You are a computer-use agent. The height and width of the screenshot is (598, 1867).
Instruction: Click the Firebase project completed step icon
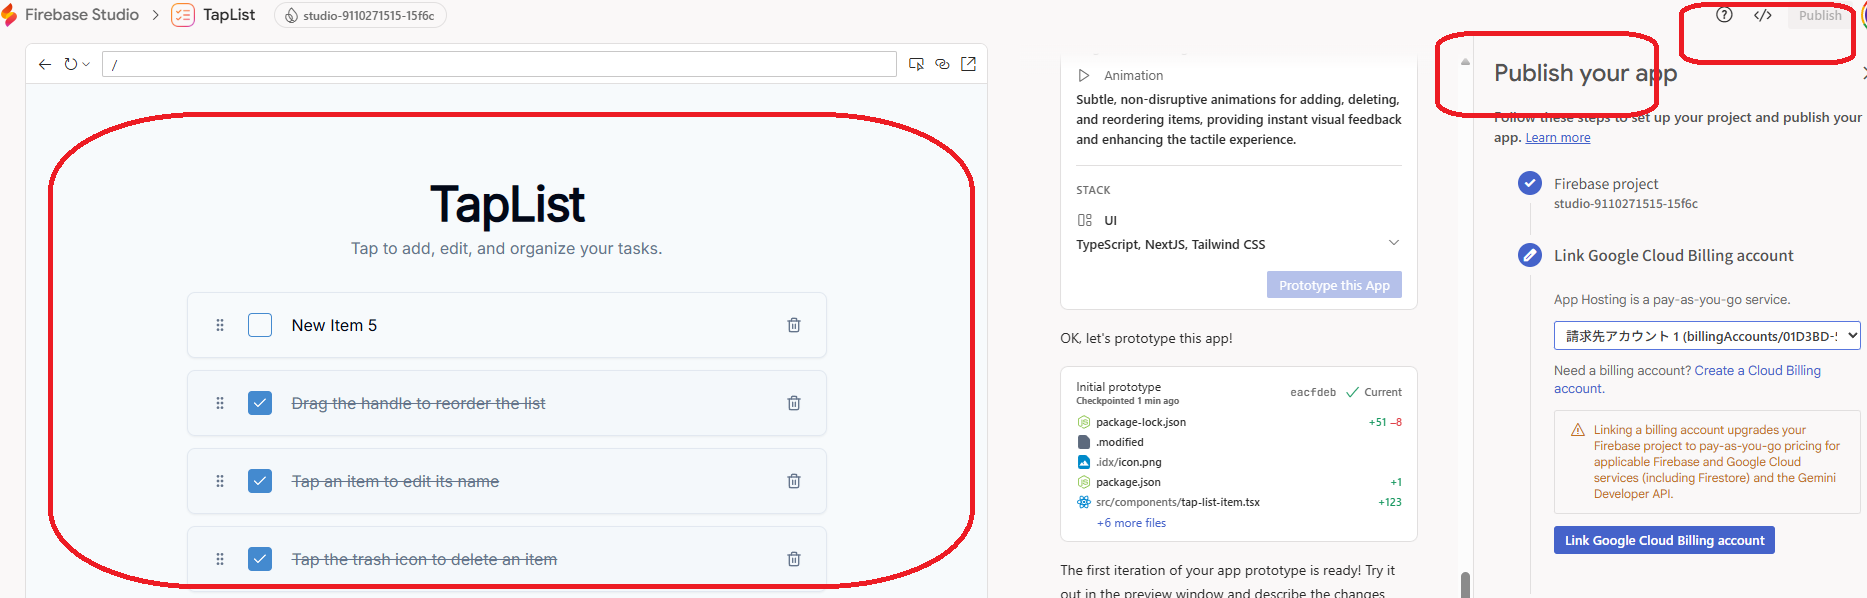1530,183
